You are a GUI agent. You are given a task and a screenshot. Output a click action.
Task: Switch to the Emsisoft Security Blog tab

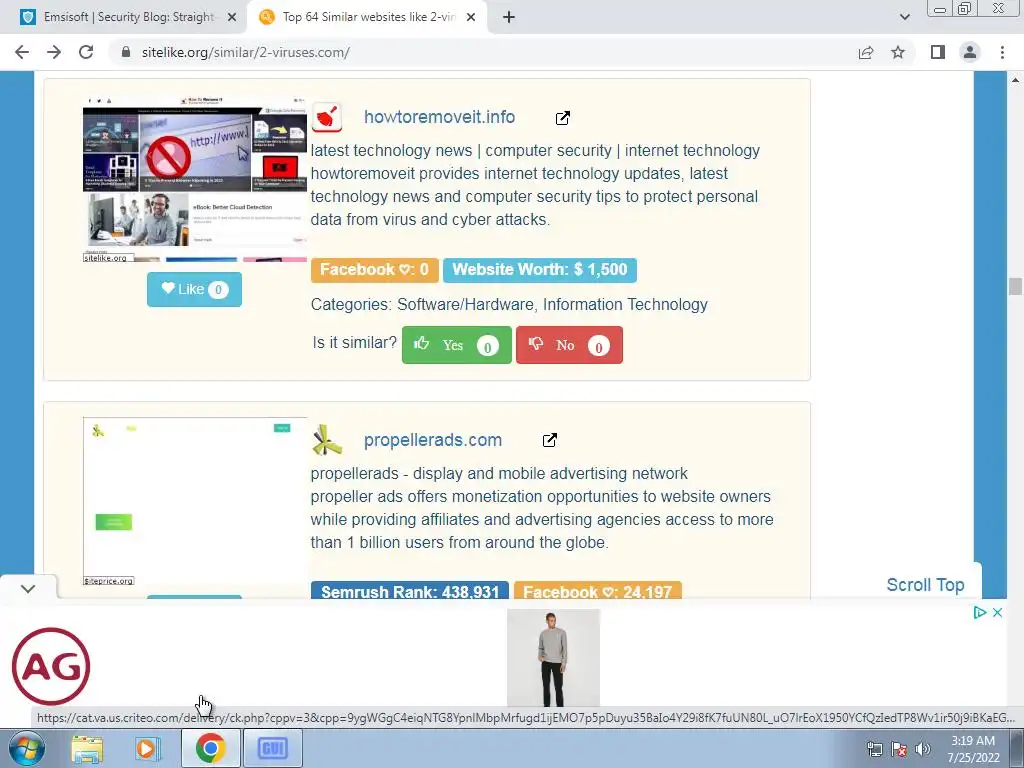(127, 17)
